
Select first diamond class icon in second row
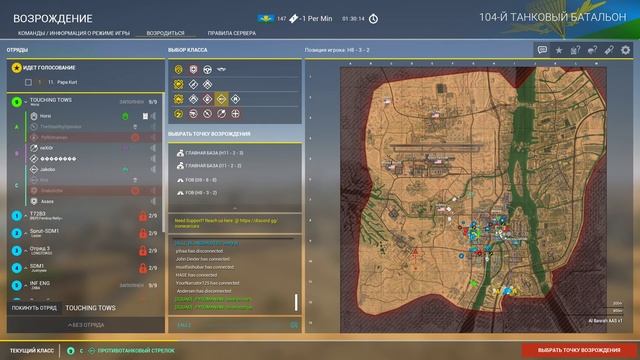pyautogui.click(x=193, y=84)
